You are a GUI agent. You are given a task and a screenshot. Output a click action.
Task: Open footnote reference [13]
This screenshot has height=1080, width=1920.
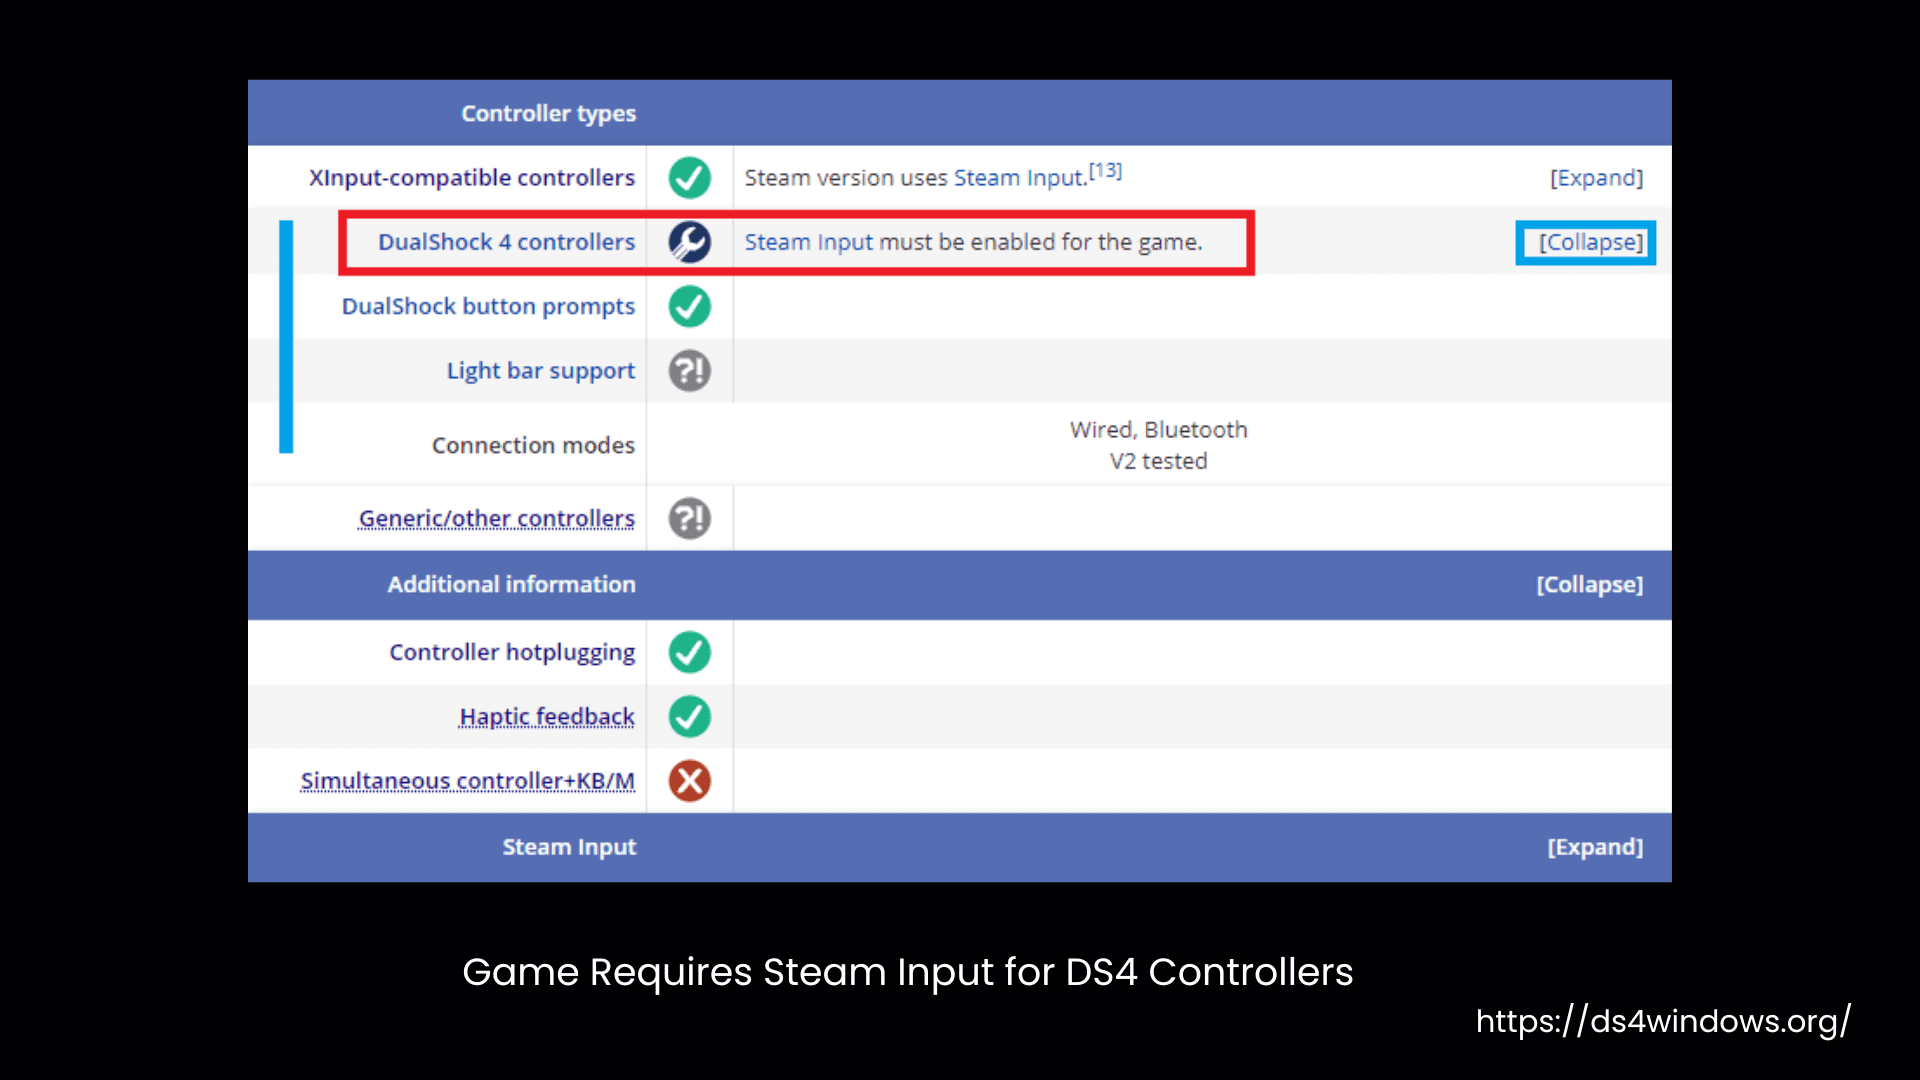tap(1105, 171)
